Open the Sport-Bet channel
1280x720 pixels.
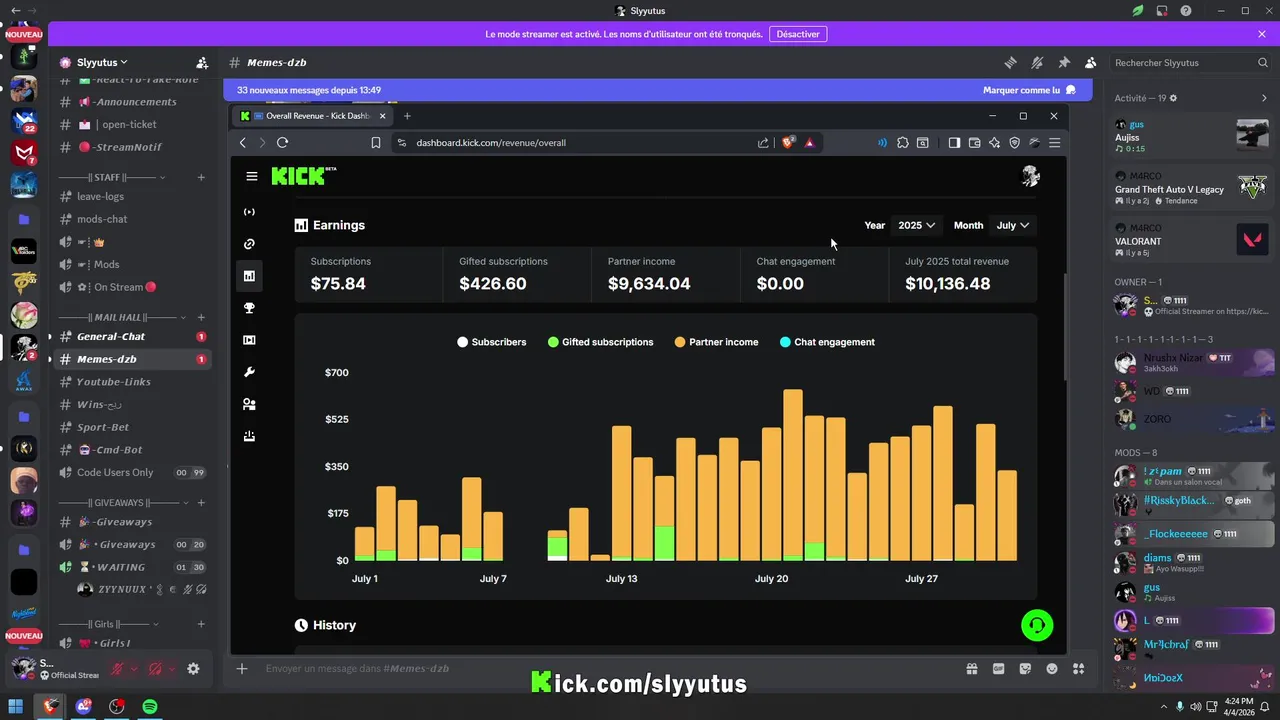(132, 427)
